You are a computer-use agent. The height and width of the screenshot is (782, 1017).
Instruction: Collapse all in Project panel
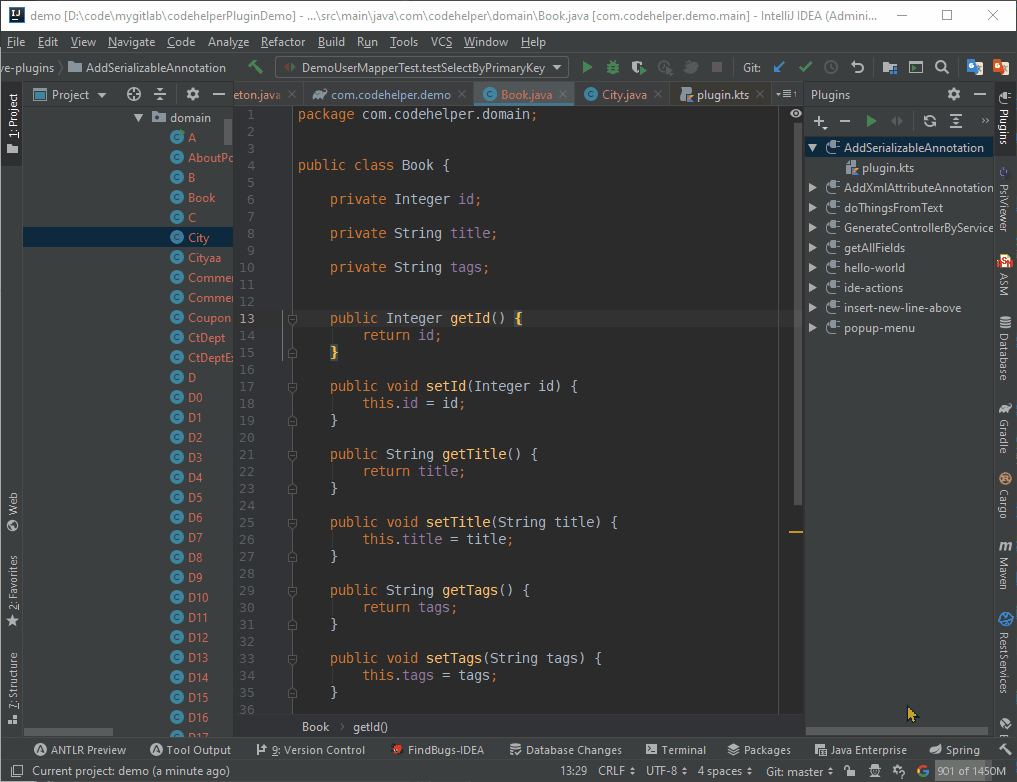point(160,95)
